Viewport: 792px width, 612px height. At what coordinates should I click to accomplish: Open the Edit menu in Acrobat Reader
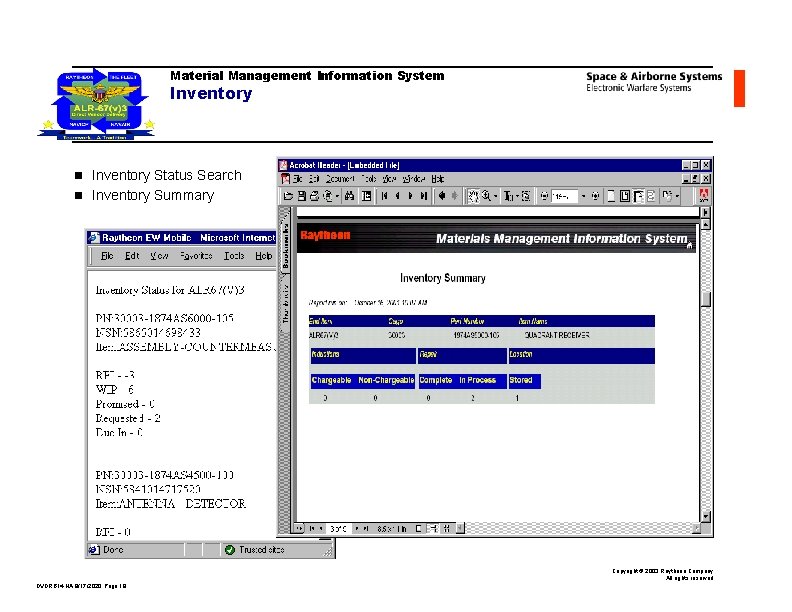314,179
